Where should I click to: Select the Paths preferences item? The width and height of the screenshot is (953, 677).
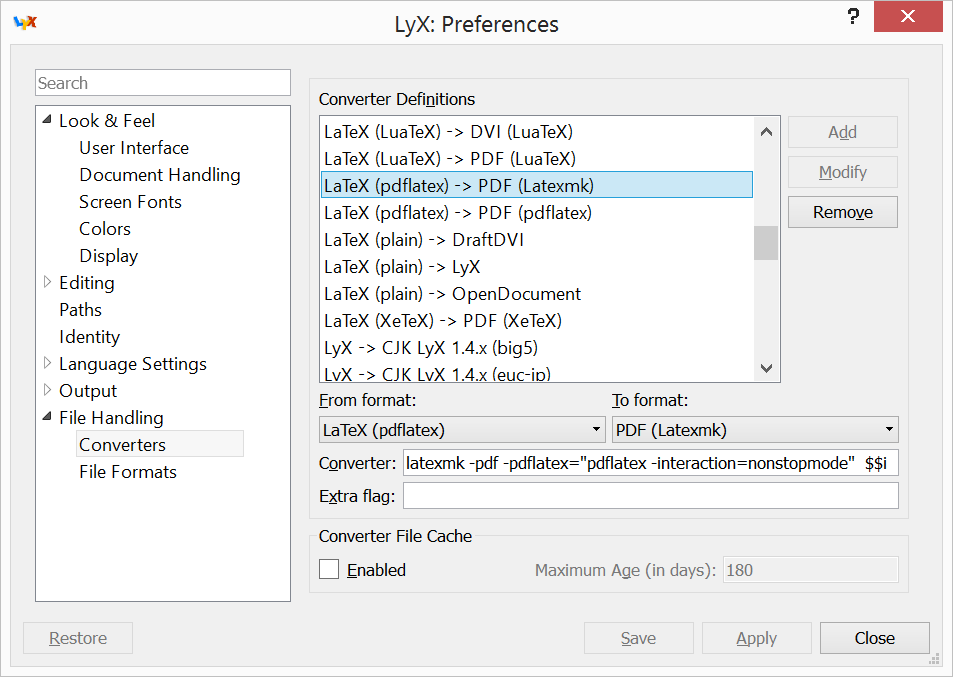pyautogui.click(x=80, y=309)
